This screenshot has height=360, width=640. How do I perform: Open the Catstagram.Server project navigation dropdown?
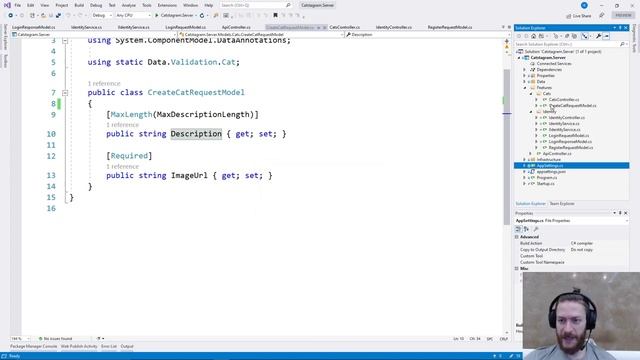(x=93, y=35)
